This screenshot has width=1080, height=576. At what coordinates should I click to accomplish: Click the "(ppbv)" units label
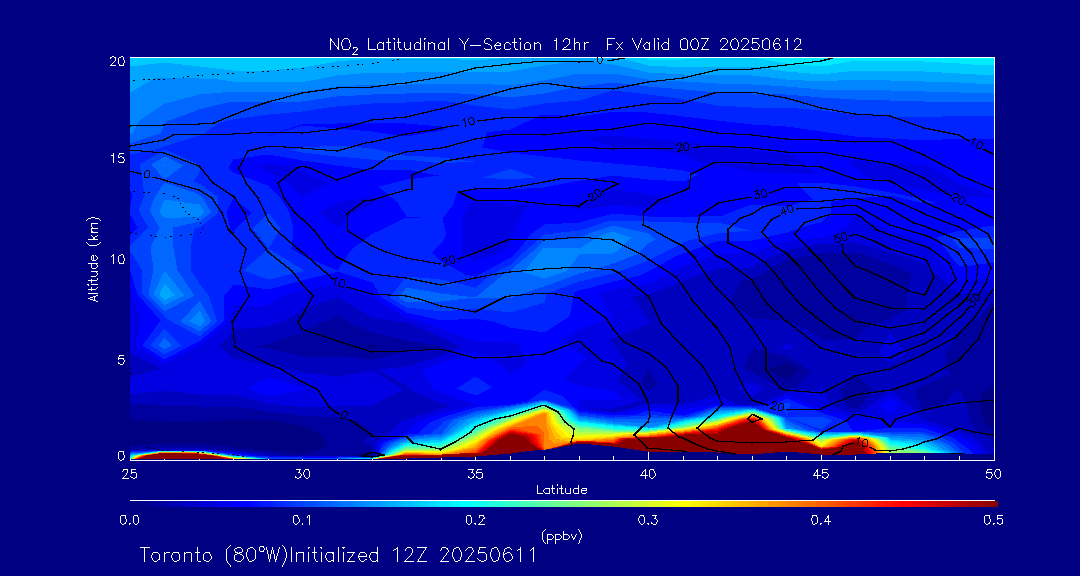[x=561, y=535]
